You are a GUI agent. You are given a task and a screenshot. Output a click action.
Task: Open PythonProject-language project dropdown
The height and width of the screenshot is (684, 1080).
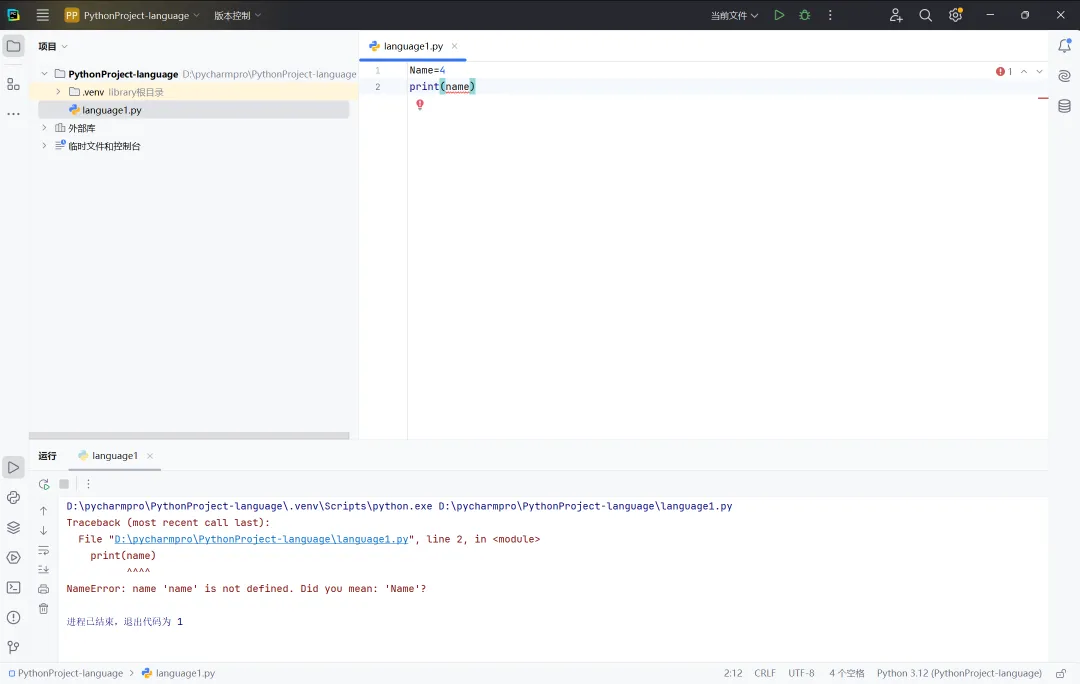132,15
